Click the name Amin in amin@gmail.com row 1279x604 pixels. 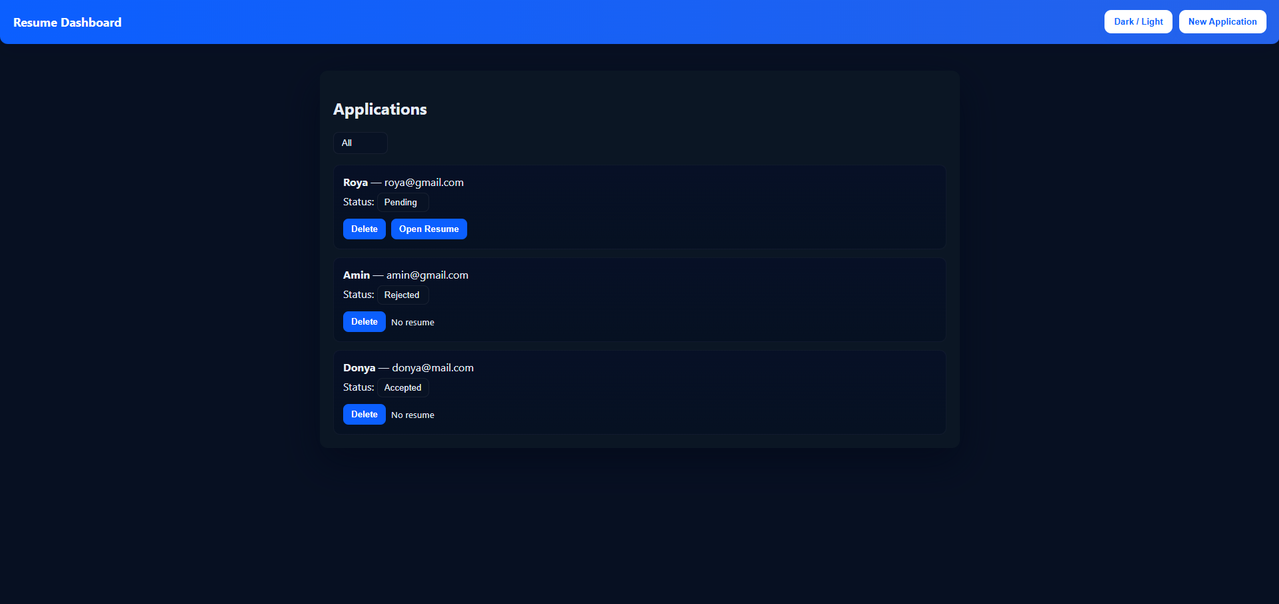[356, 275]
